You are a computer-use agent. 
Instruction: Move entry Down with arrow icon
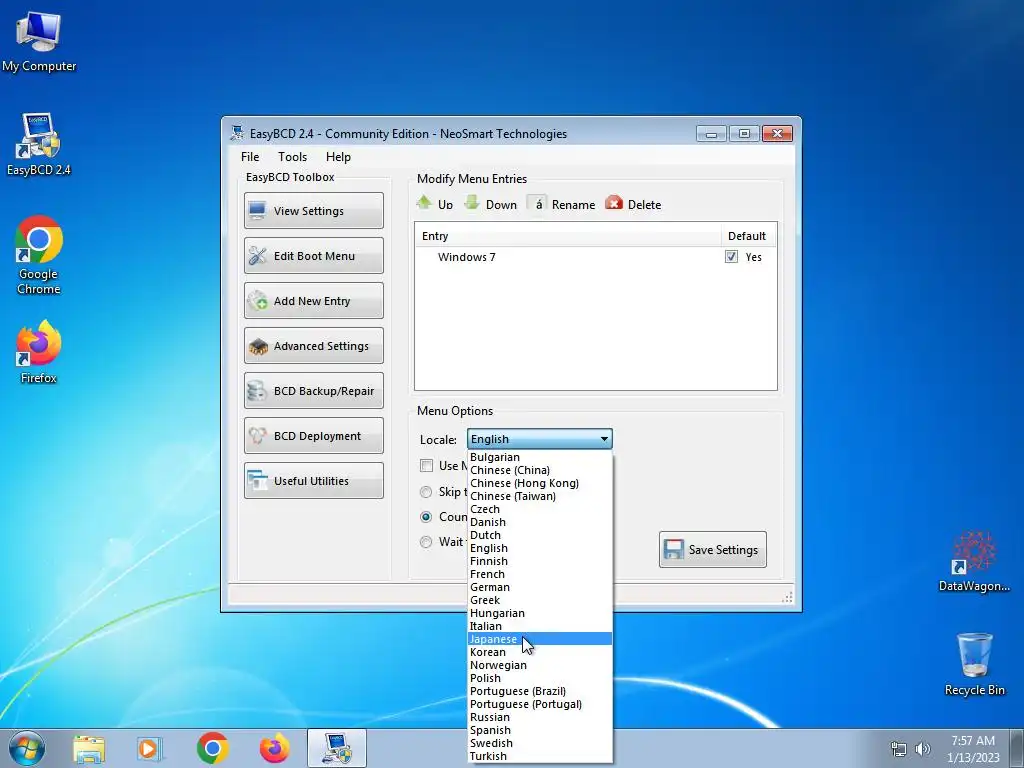click(x=472, y=202)
